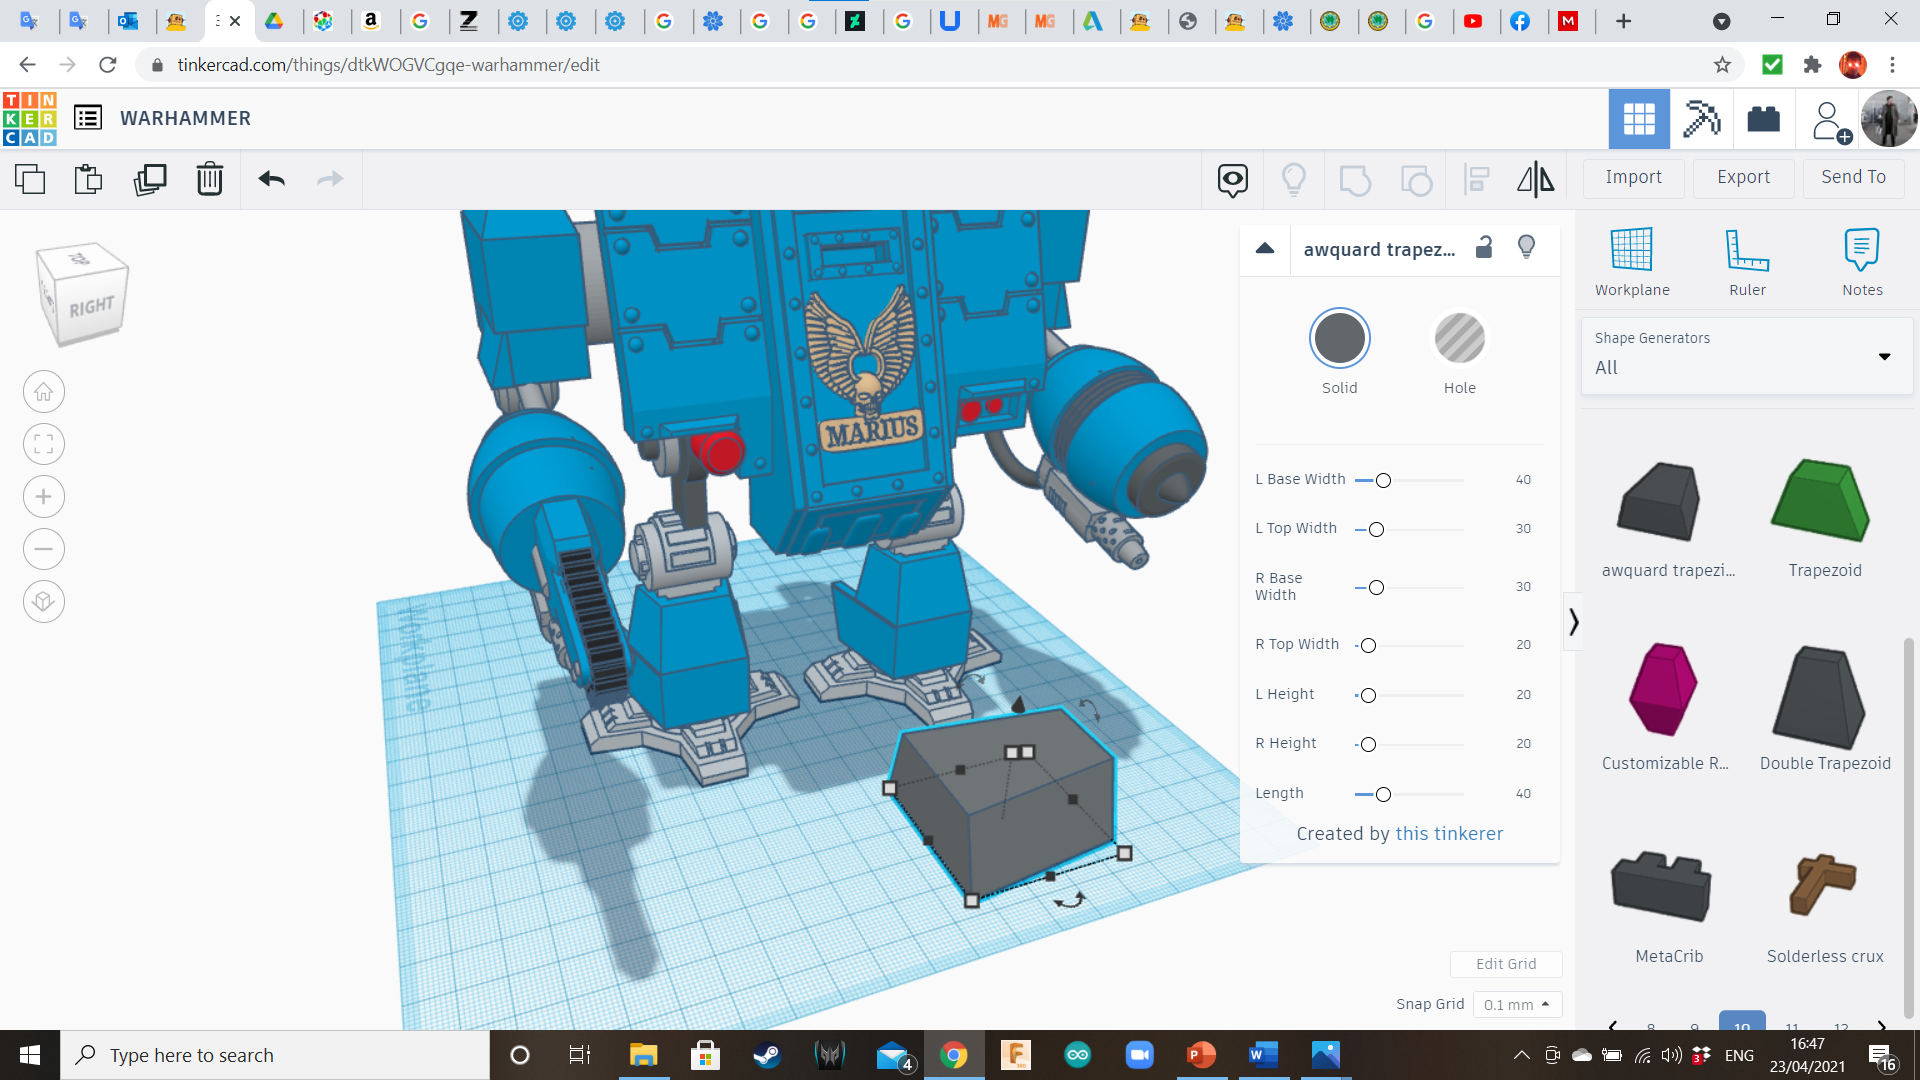Viewport: 1920px width, 1080px height.
Task: Fit all in view
Action: (44, 444)
